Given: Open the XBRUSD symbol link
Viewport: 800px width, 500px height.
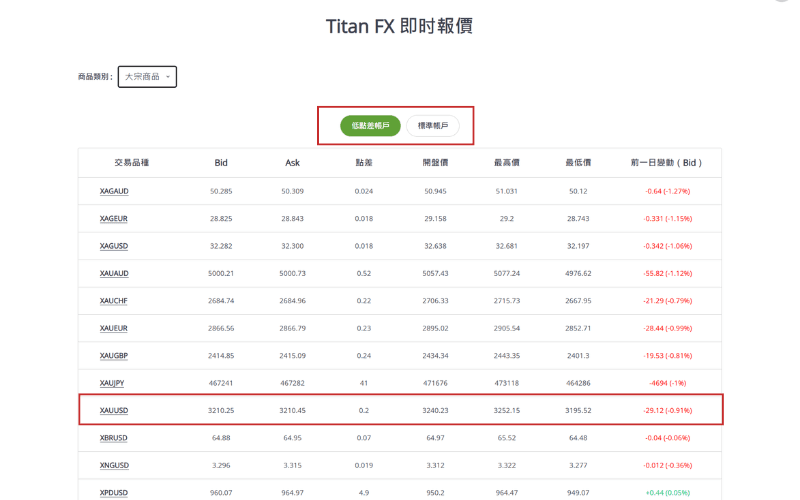Looking at the screenshot, I should pos(113,438).
